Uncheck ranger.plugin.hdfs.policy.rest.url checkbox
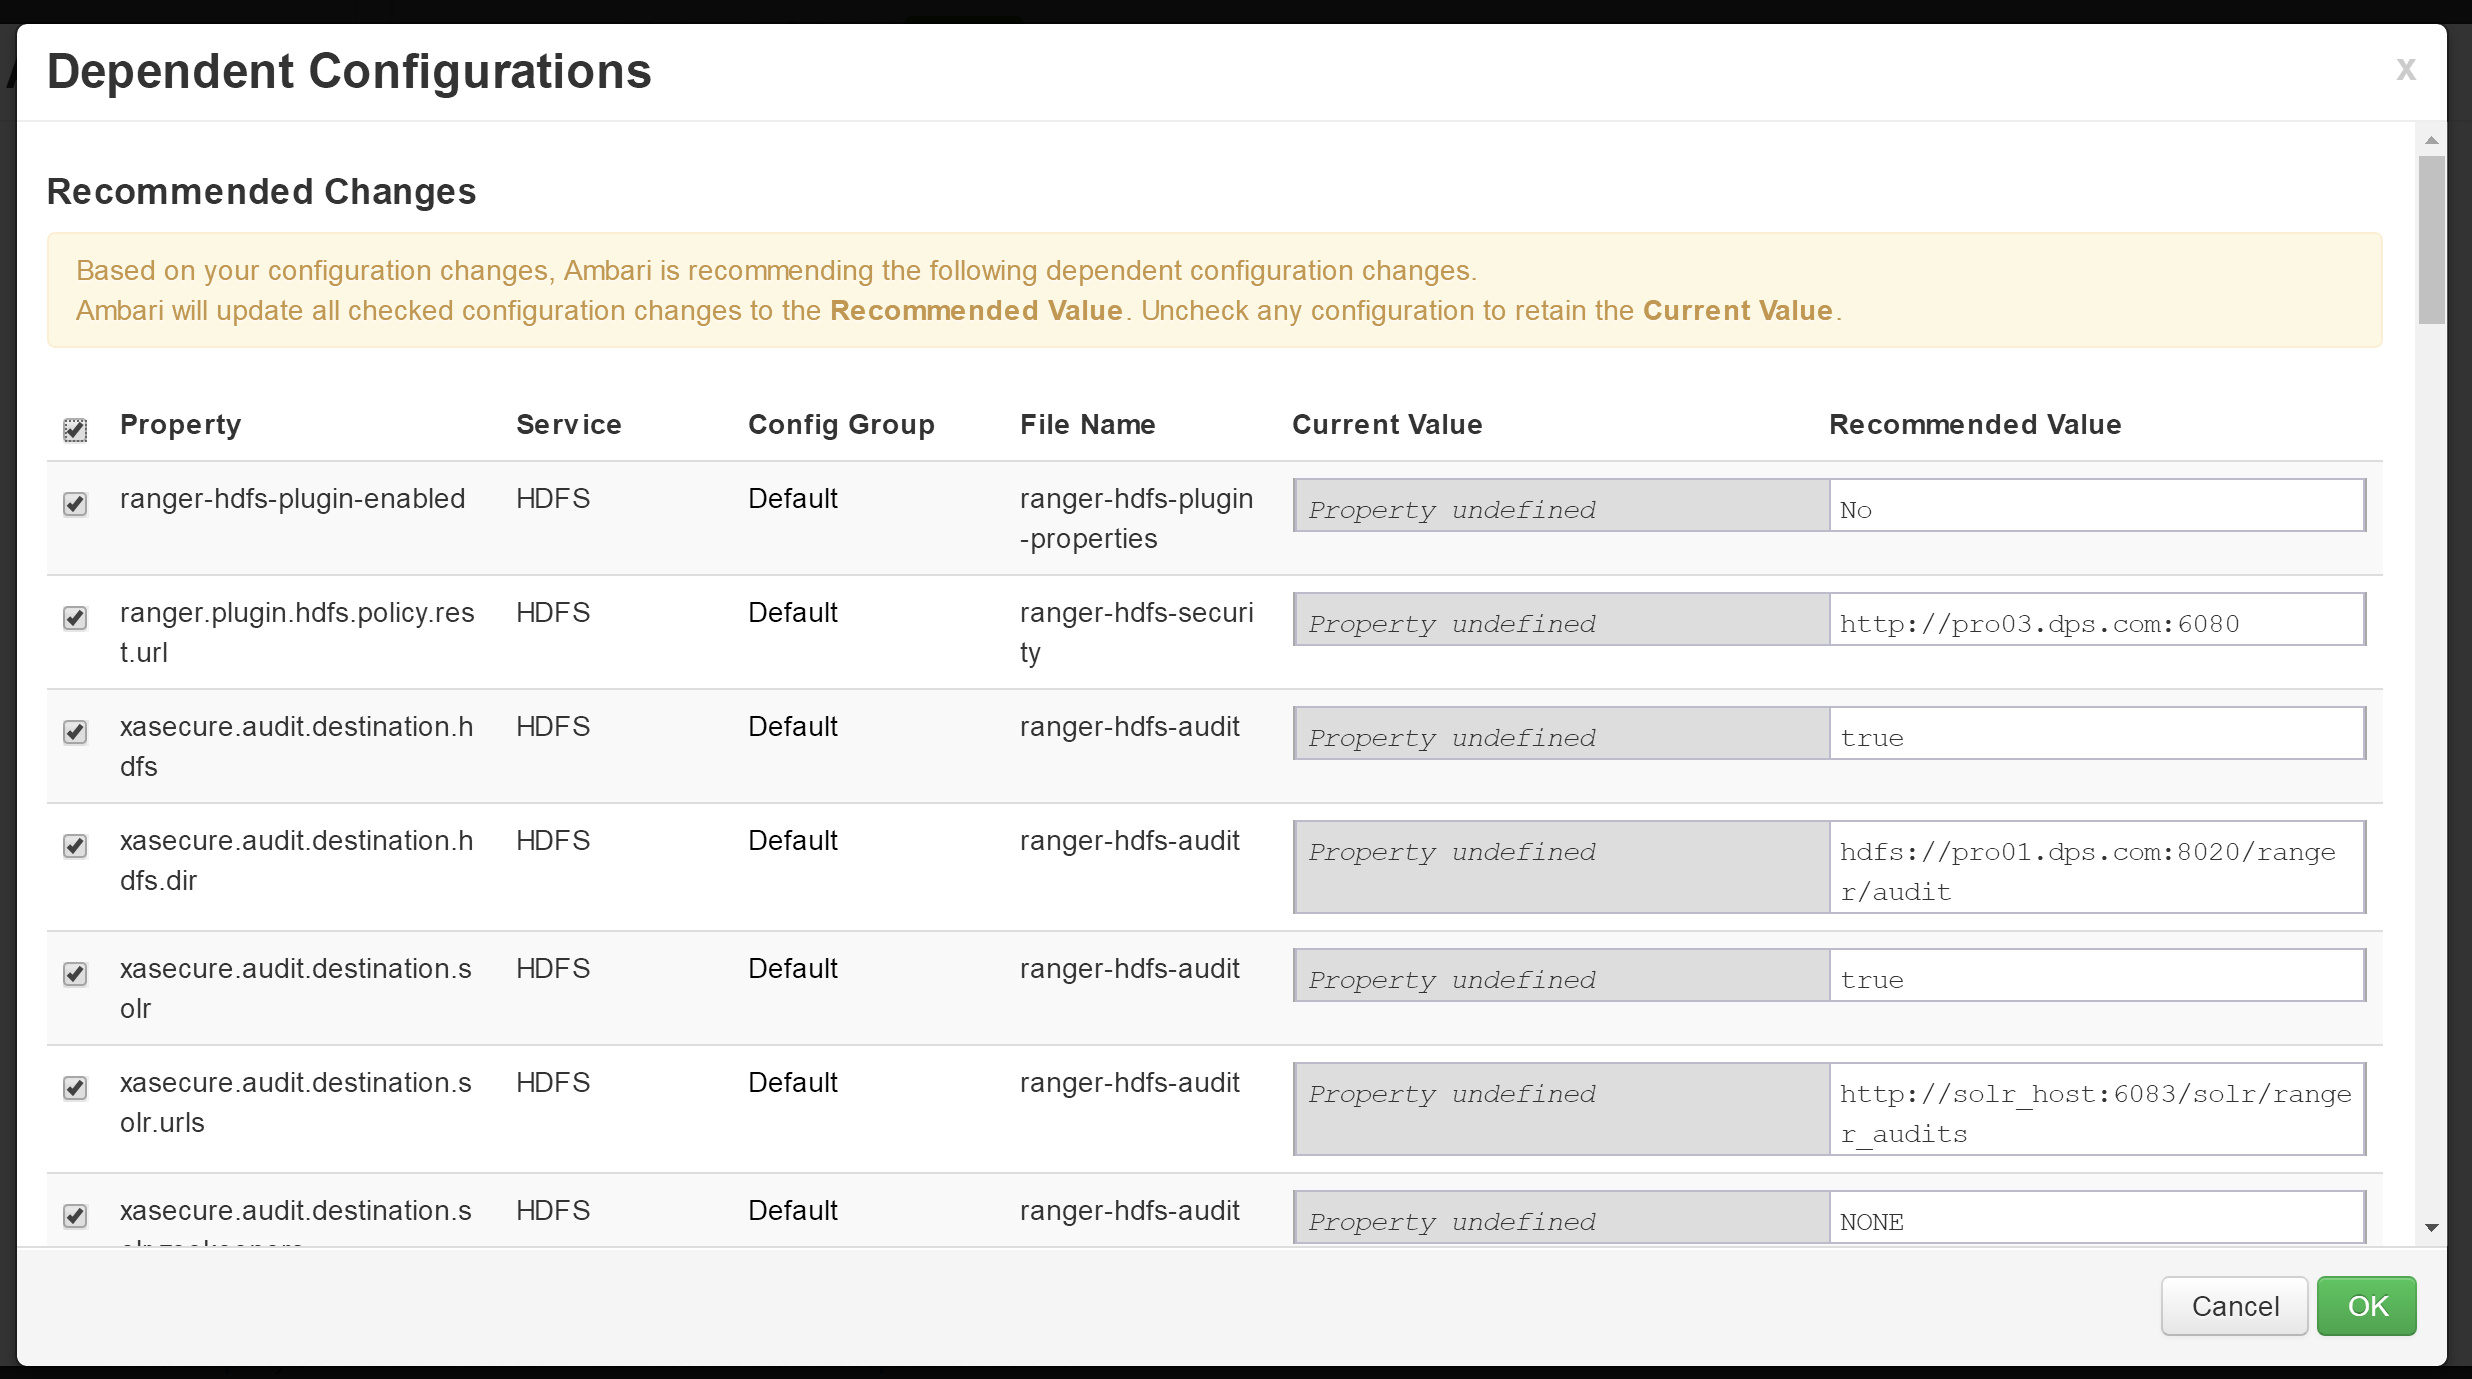 point(75,617)
